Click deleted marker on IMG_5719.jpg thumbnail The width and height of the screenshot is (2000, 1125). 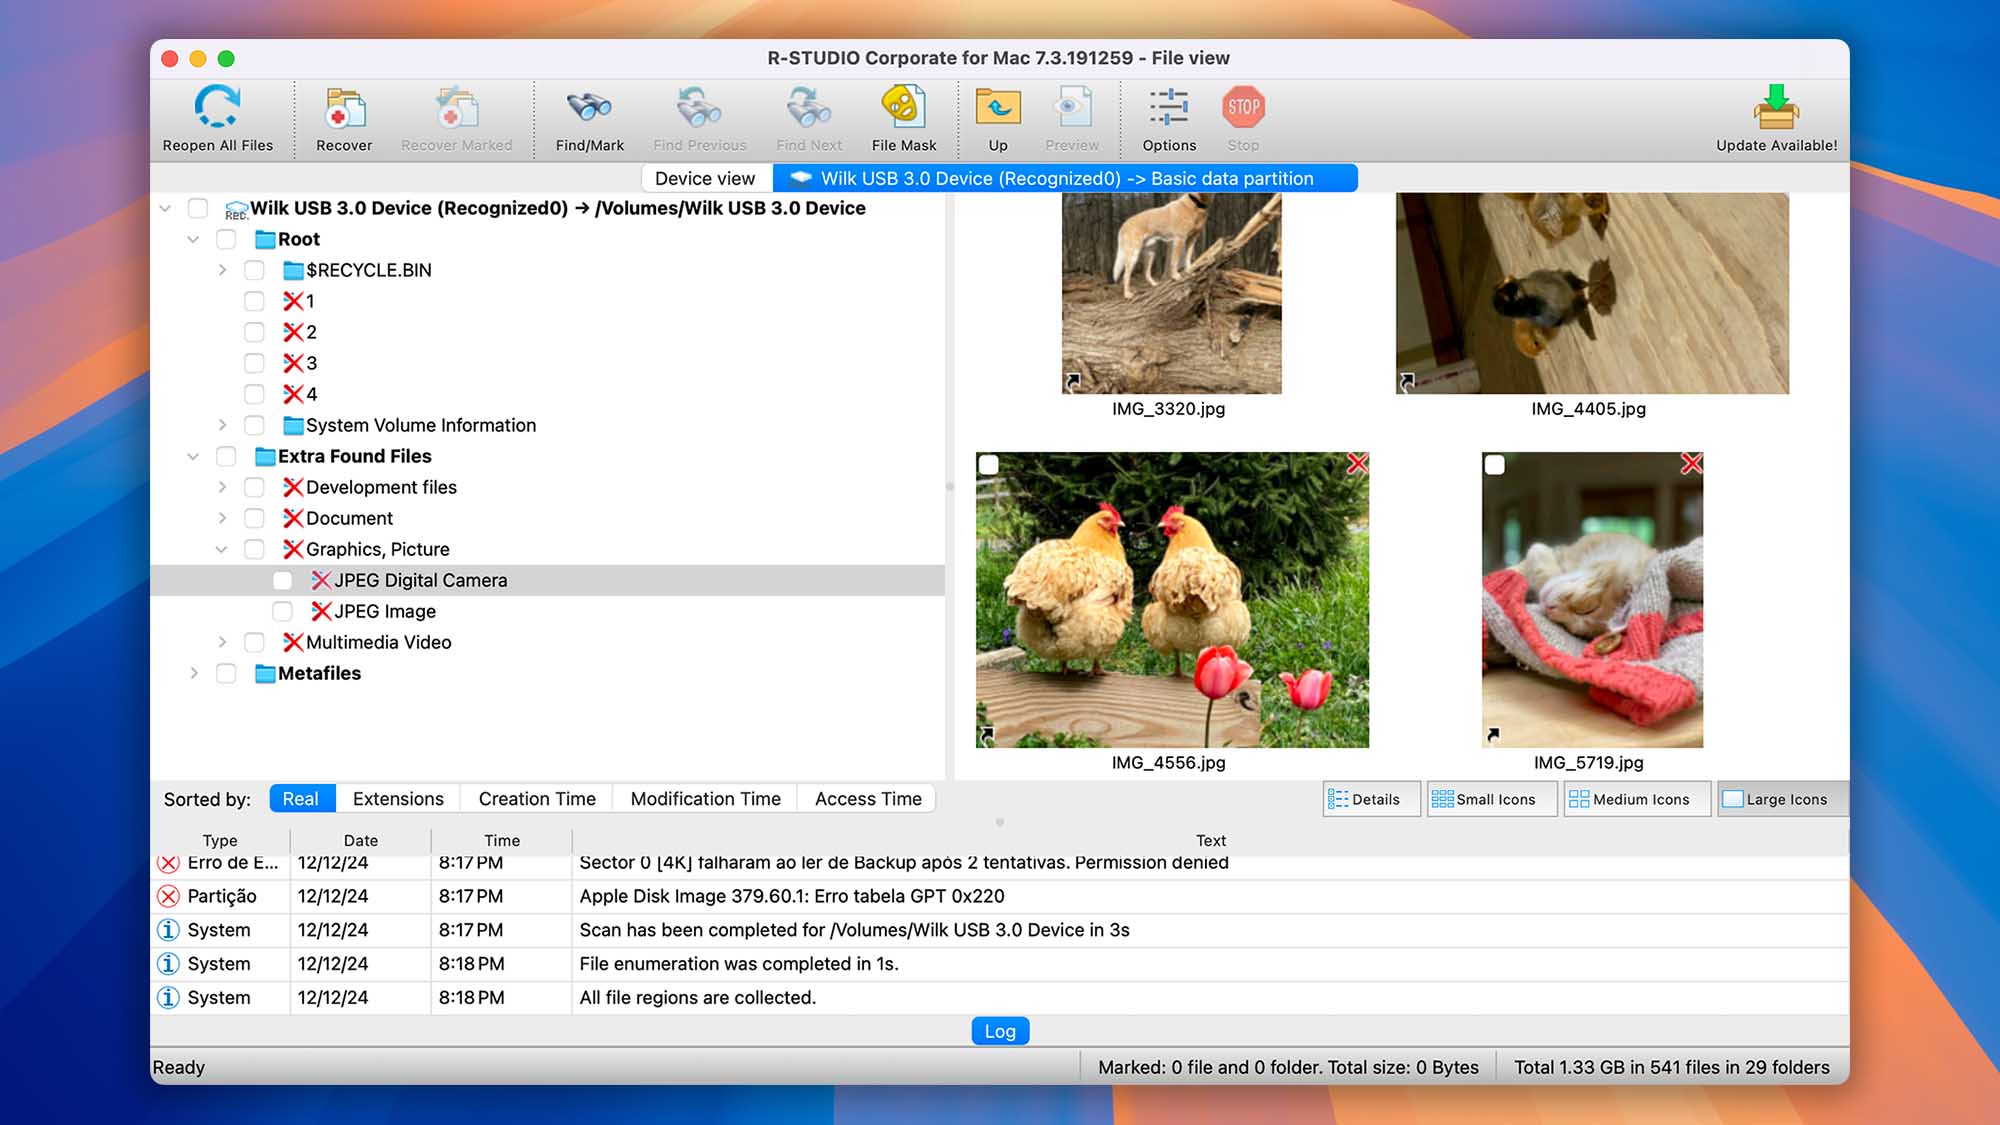[1691, 464]
